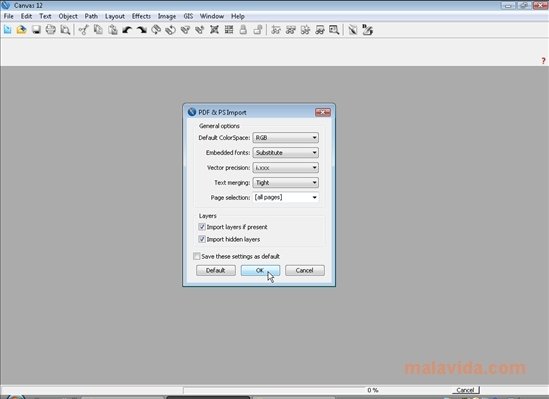Toggle Import layers if present checkbox
Screen dimensions: 549x399
(x=202, y=227)
